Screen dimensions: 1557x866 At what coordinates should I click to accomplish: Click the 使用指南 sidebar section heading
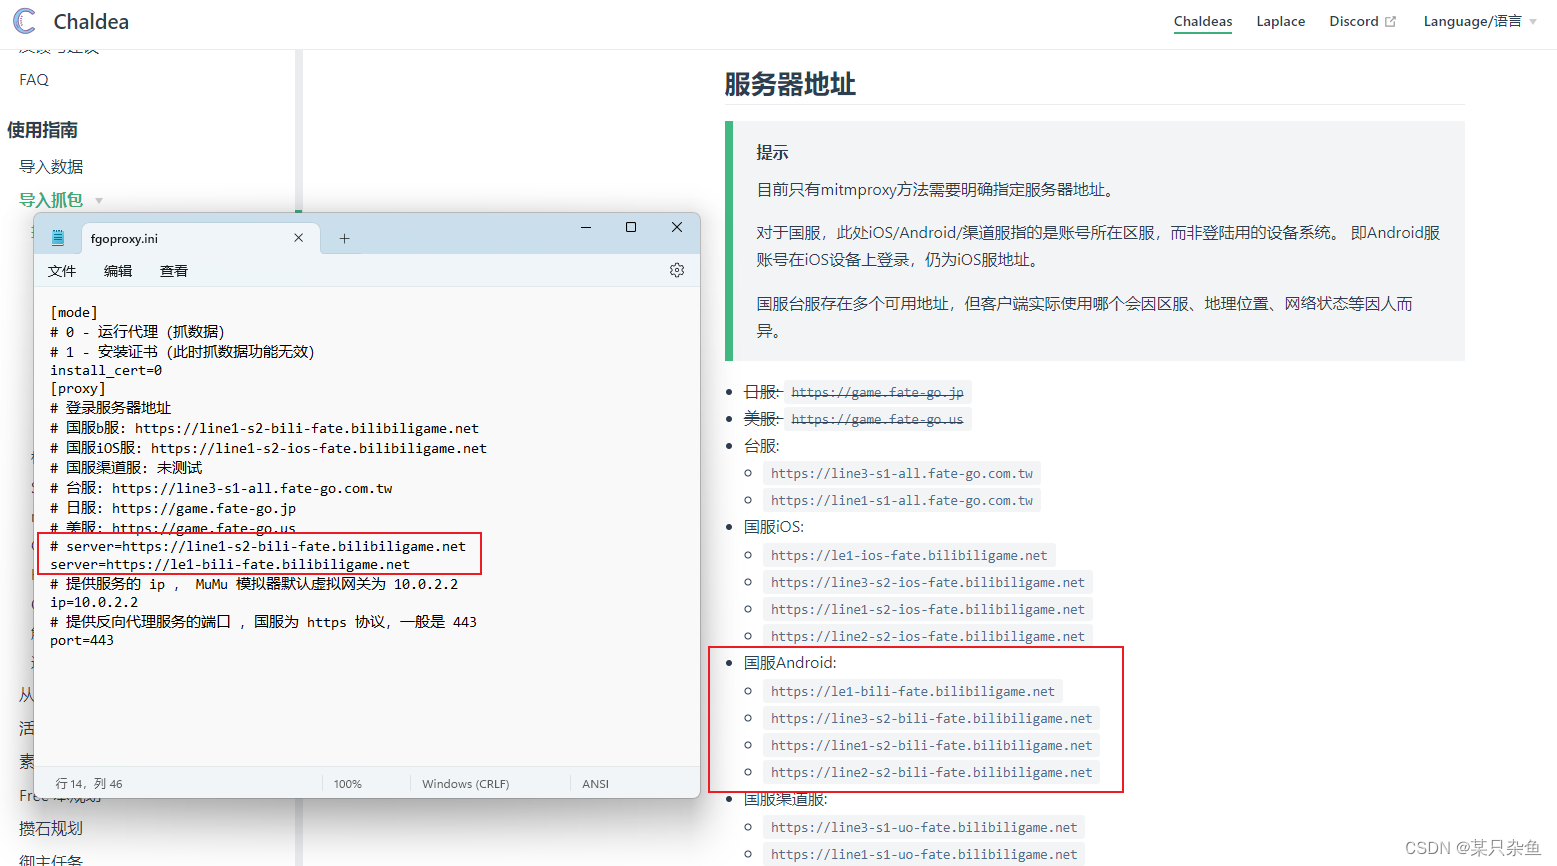pyautogui.click(x=43, y=130)
